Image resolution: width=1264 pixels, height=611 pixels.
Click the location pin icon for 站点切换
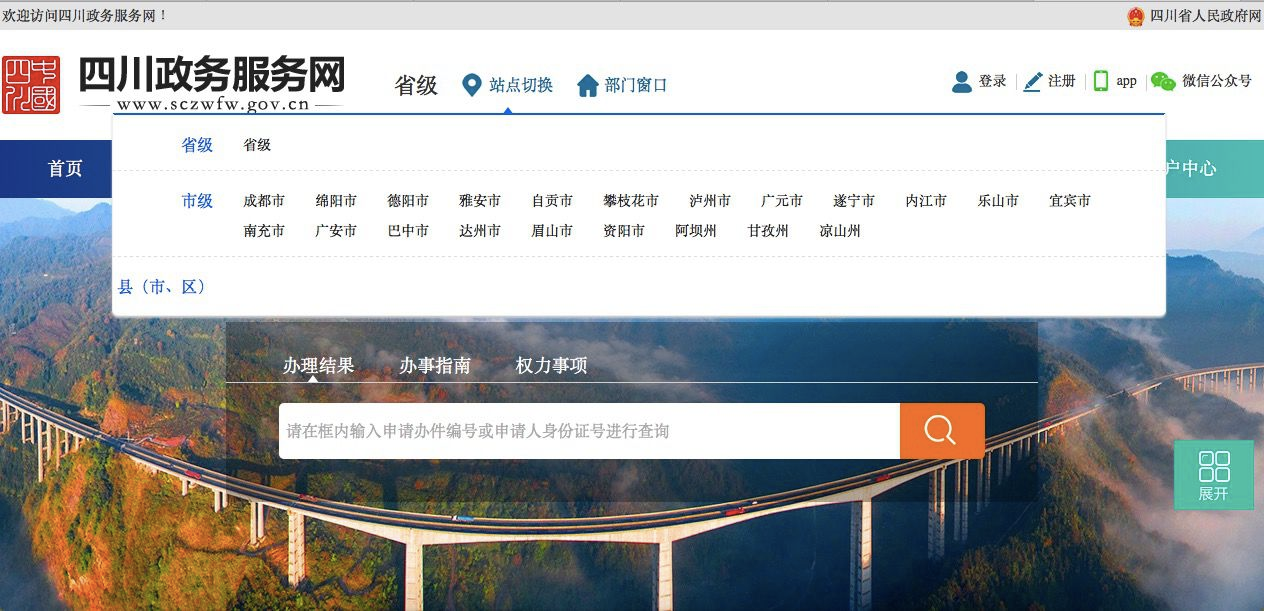(x=472, y=85)
